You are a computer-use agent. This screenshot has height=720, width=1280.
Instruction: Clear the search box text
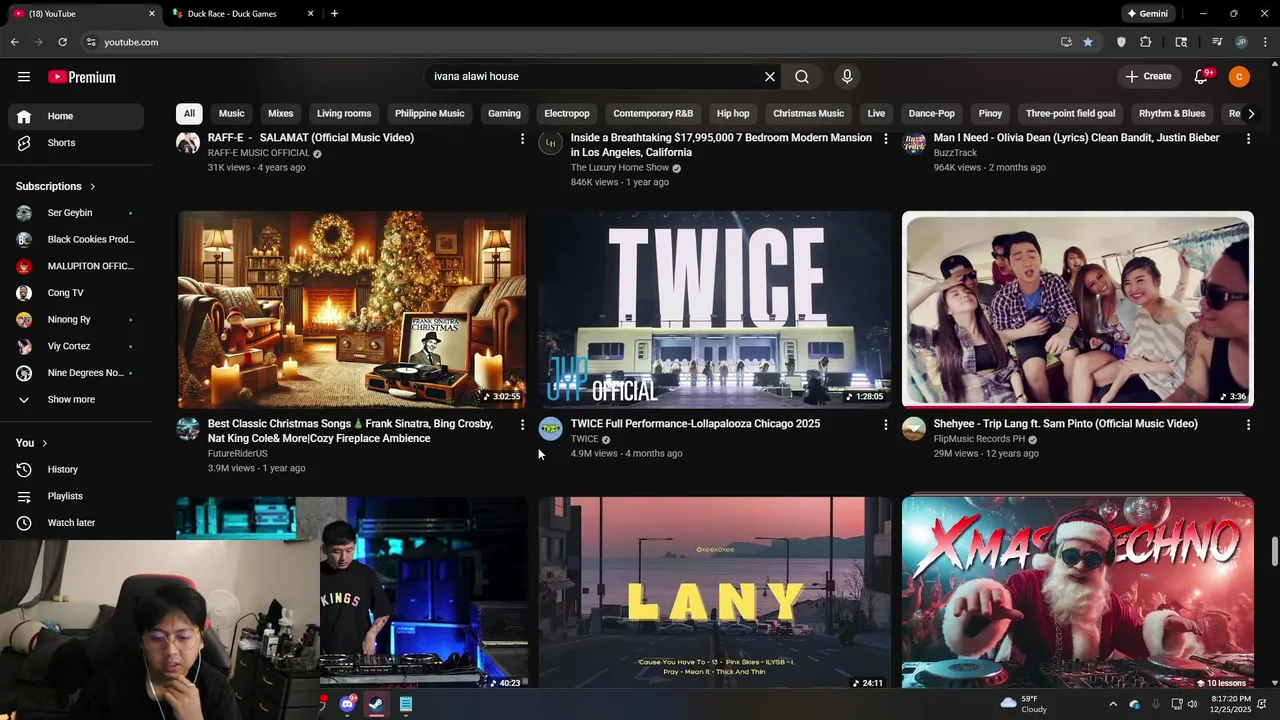point(770,77)
